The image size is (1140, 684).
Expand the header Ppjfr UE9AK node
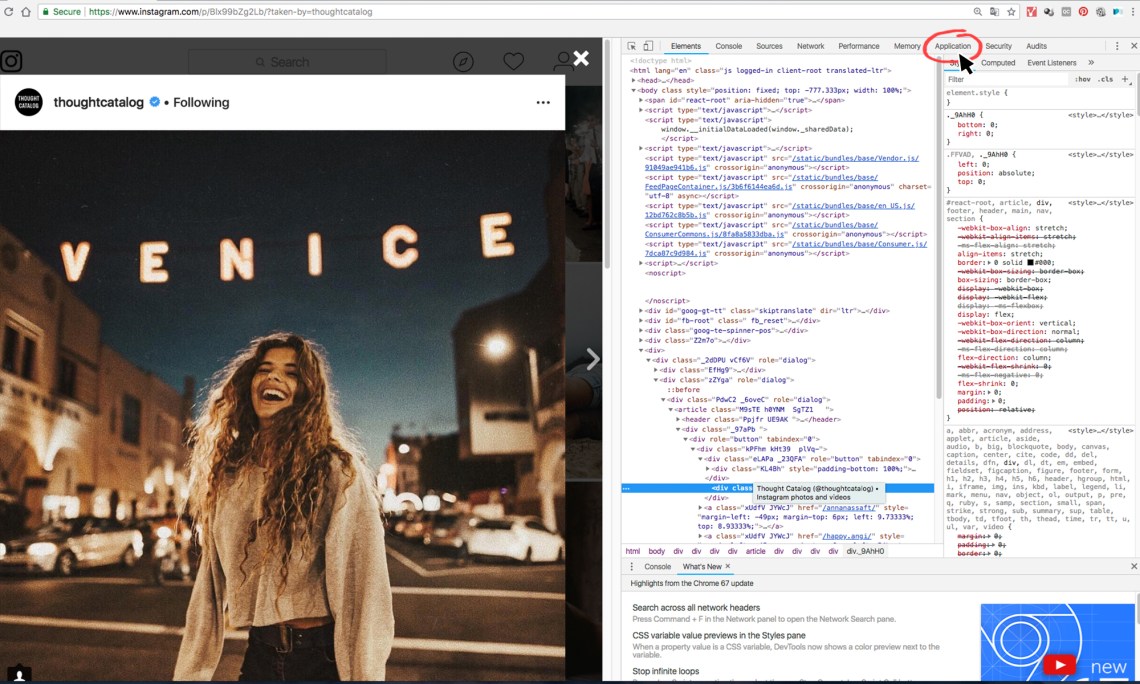678,419
